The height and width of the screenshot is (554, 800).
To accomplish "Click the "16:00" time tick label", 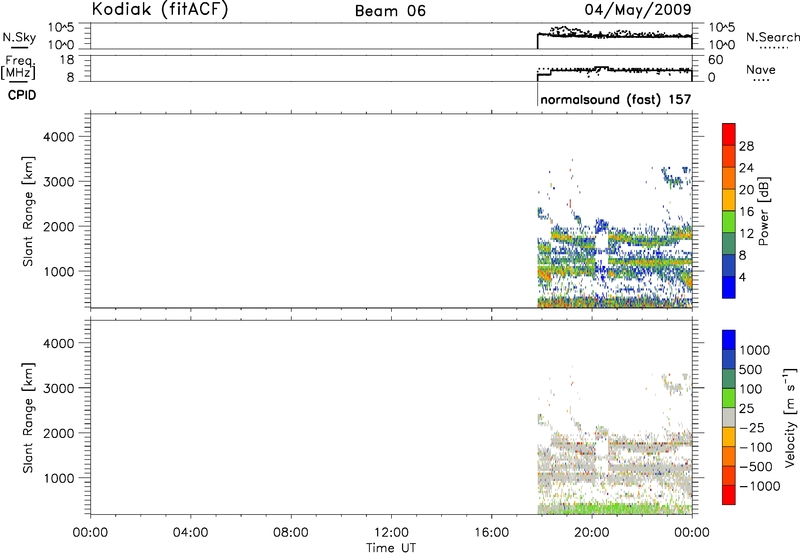I will pos(491,533).
